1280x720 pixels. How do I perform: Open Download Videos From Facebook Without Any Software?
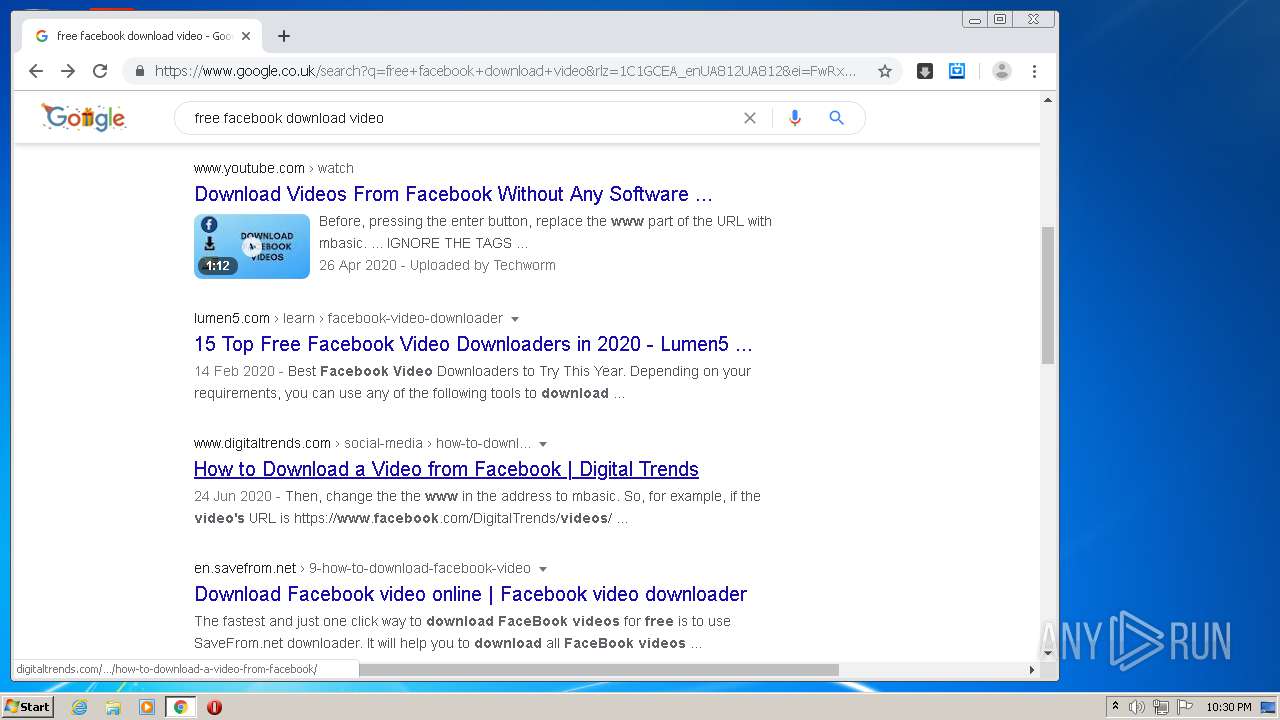click(x=453, y=194)
